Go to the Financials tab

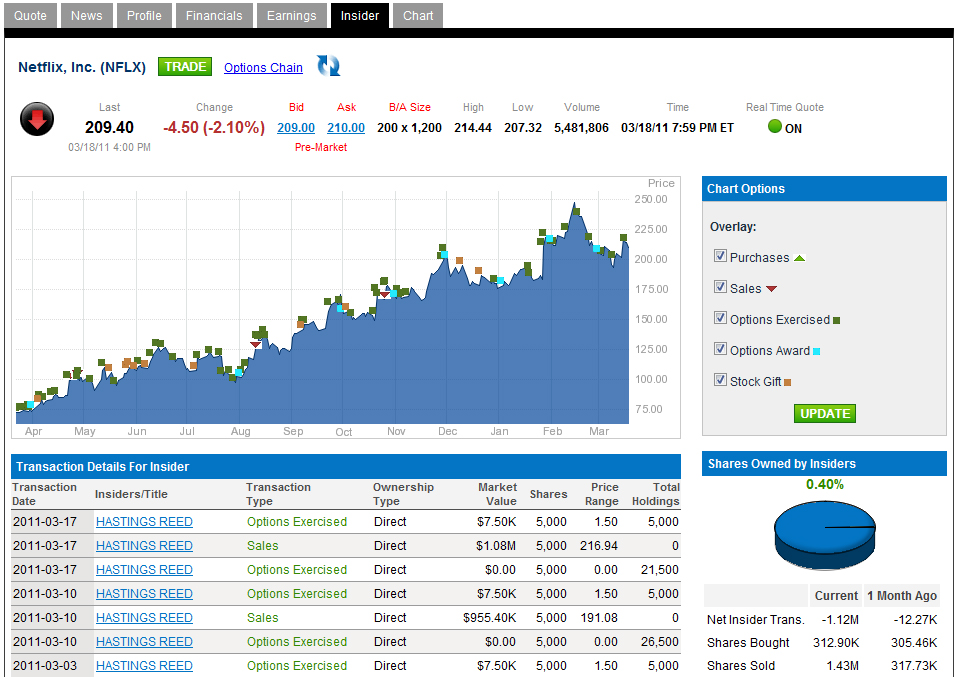(x=214, y=16)
